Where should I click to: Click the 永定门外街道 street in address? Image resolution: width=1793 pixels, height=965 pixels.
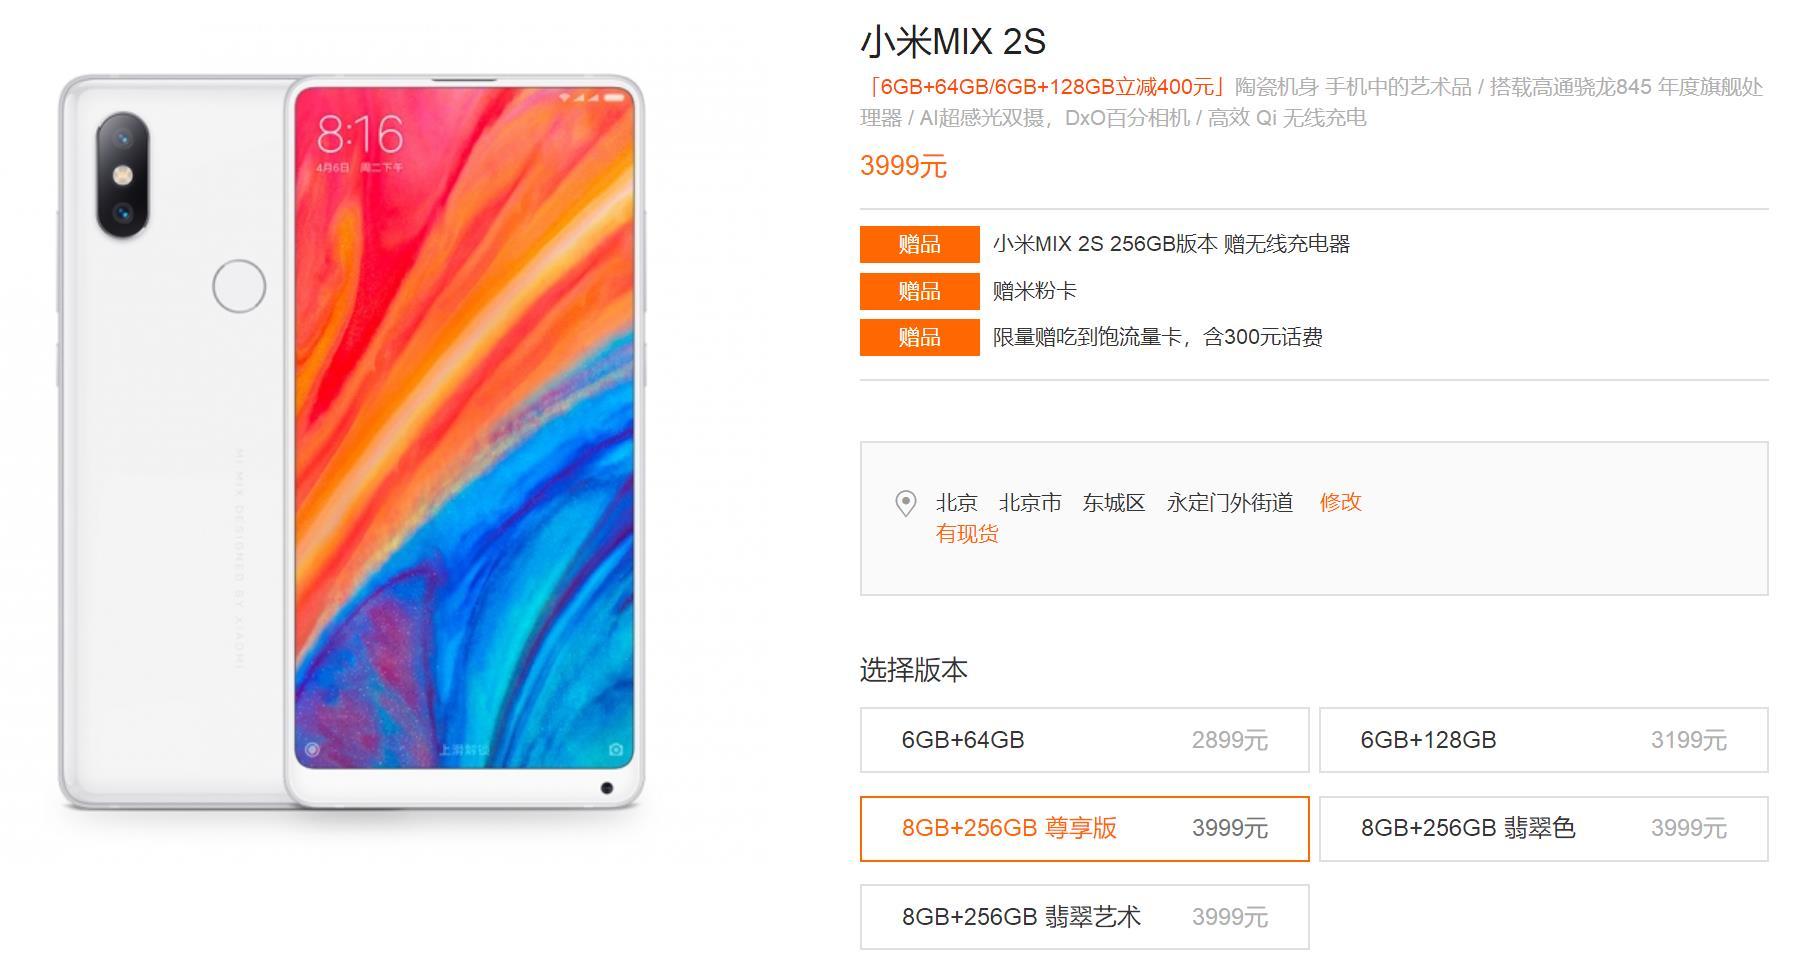click(1230, 502)
